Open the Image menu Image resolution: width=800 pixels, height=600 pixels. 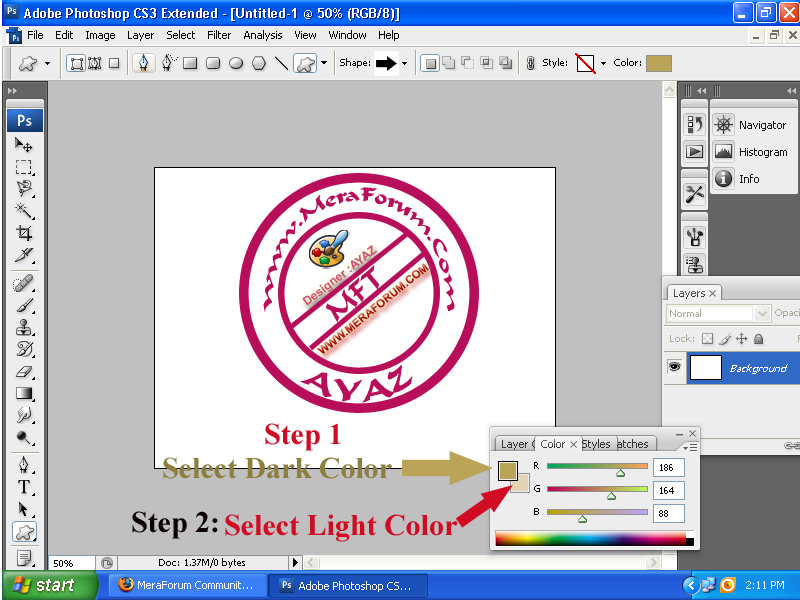100,35
